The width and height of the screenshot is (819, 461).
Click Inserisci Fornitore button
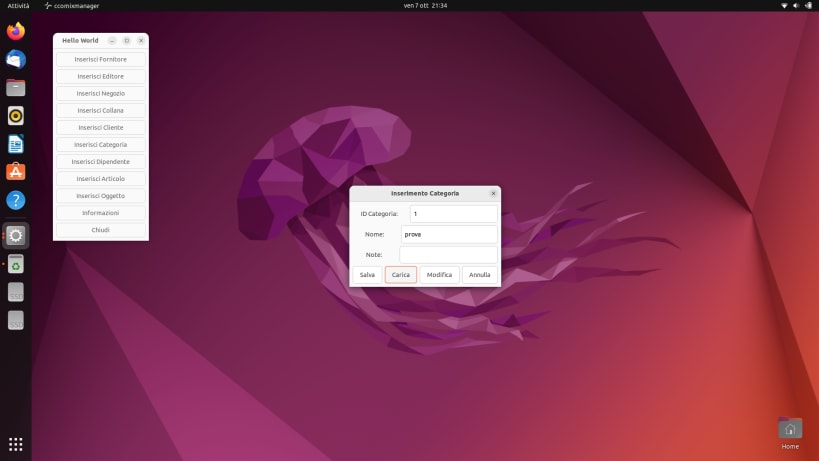click(x=101, y=60)
